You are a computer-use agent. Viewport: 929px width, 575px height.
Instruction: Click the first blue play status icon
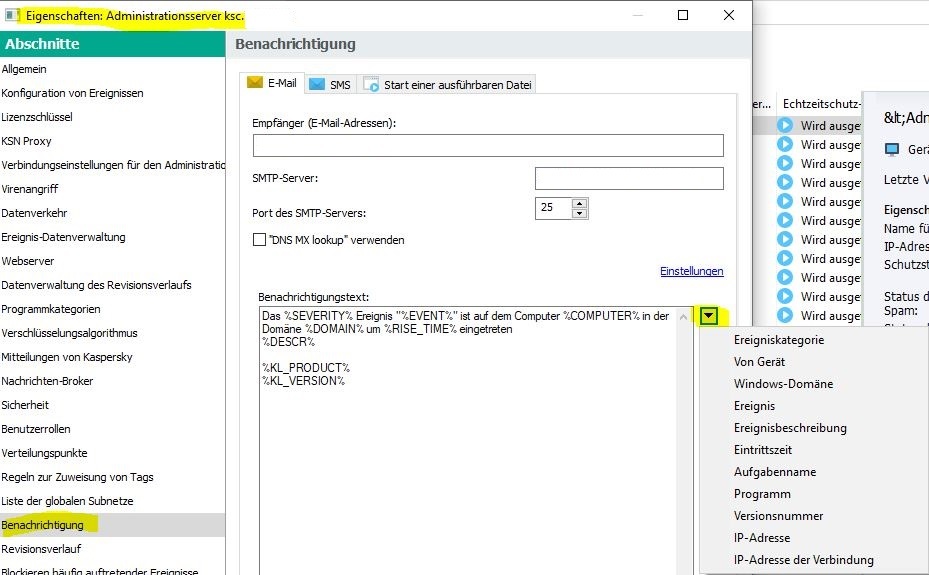pos(785,126)
